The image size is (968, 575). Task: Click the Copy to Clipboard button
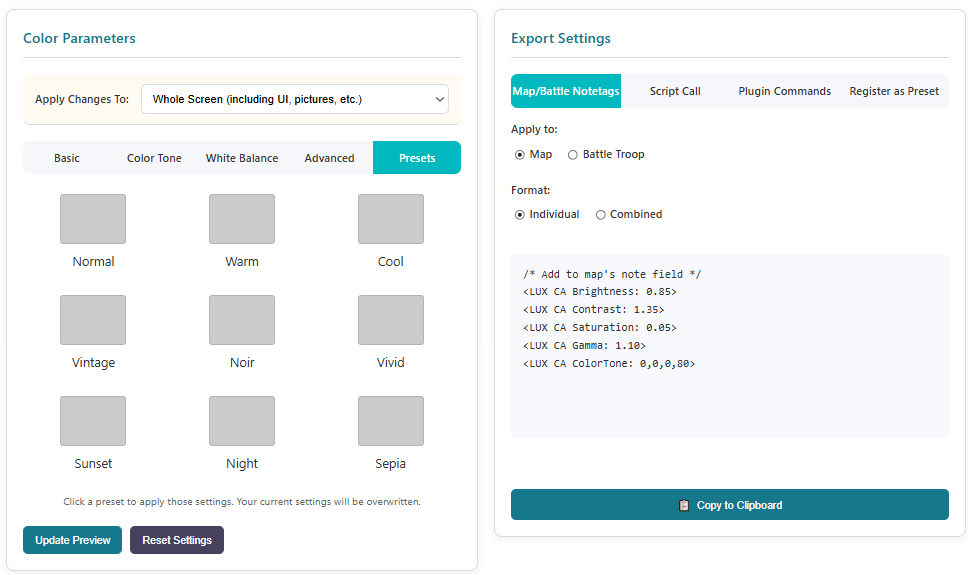click(x=730, y=505)
